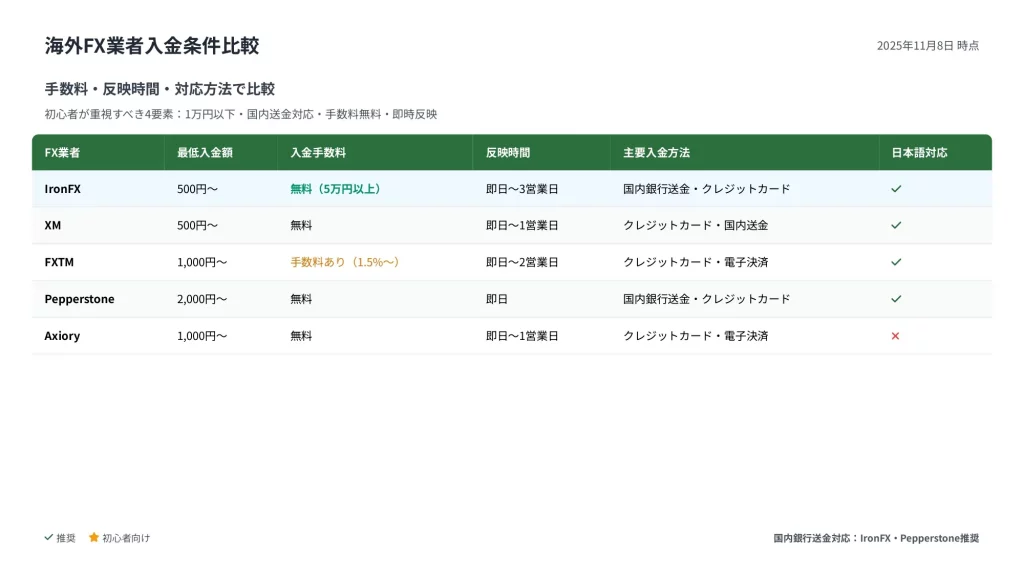Click the green checkmark in the FXTM row
This screenshot has width=1024, height=576.
(896, 262)
